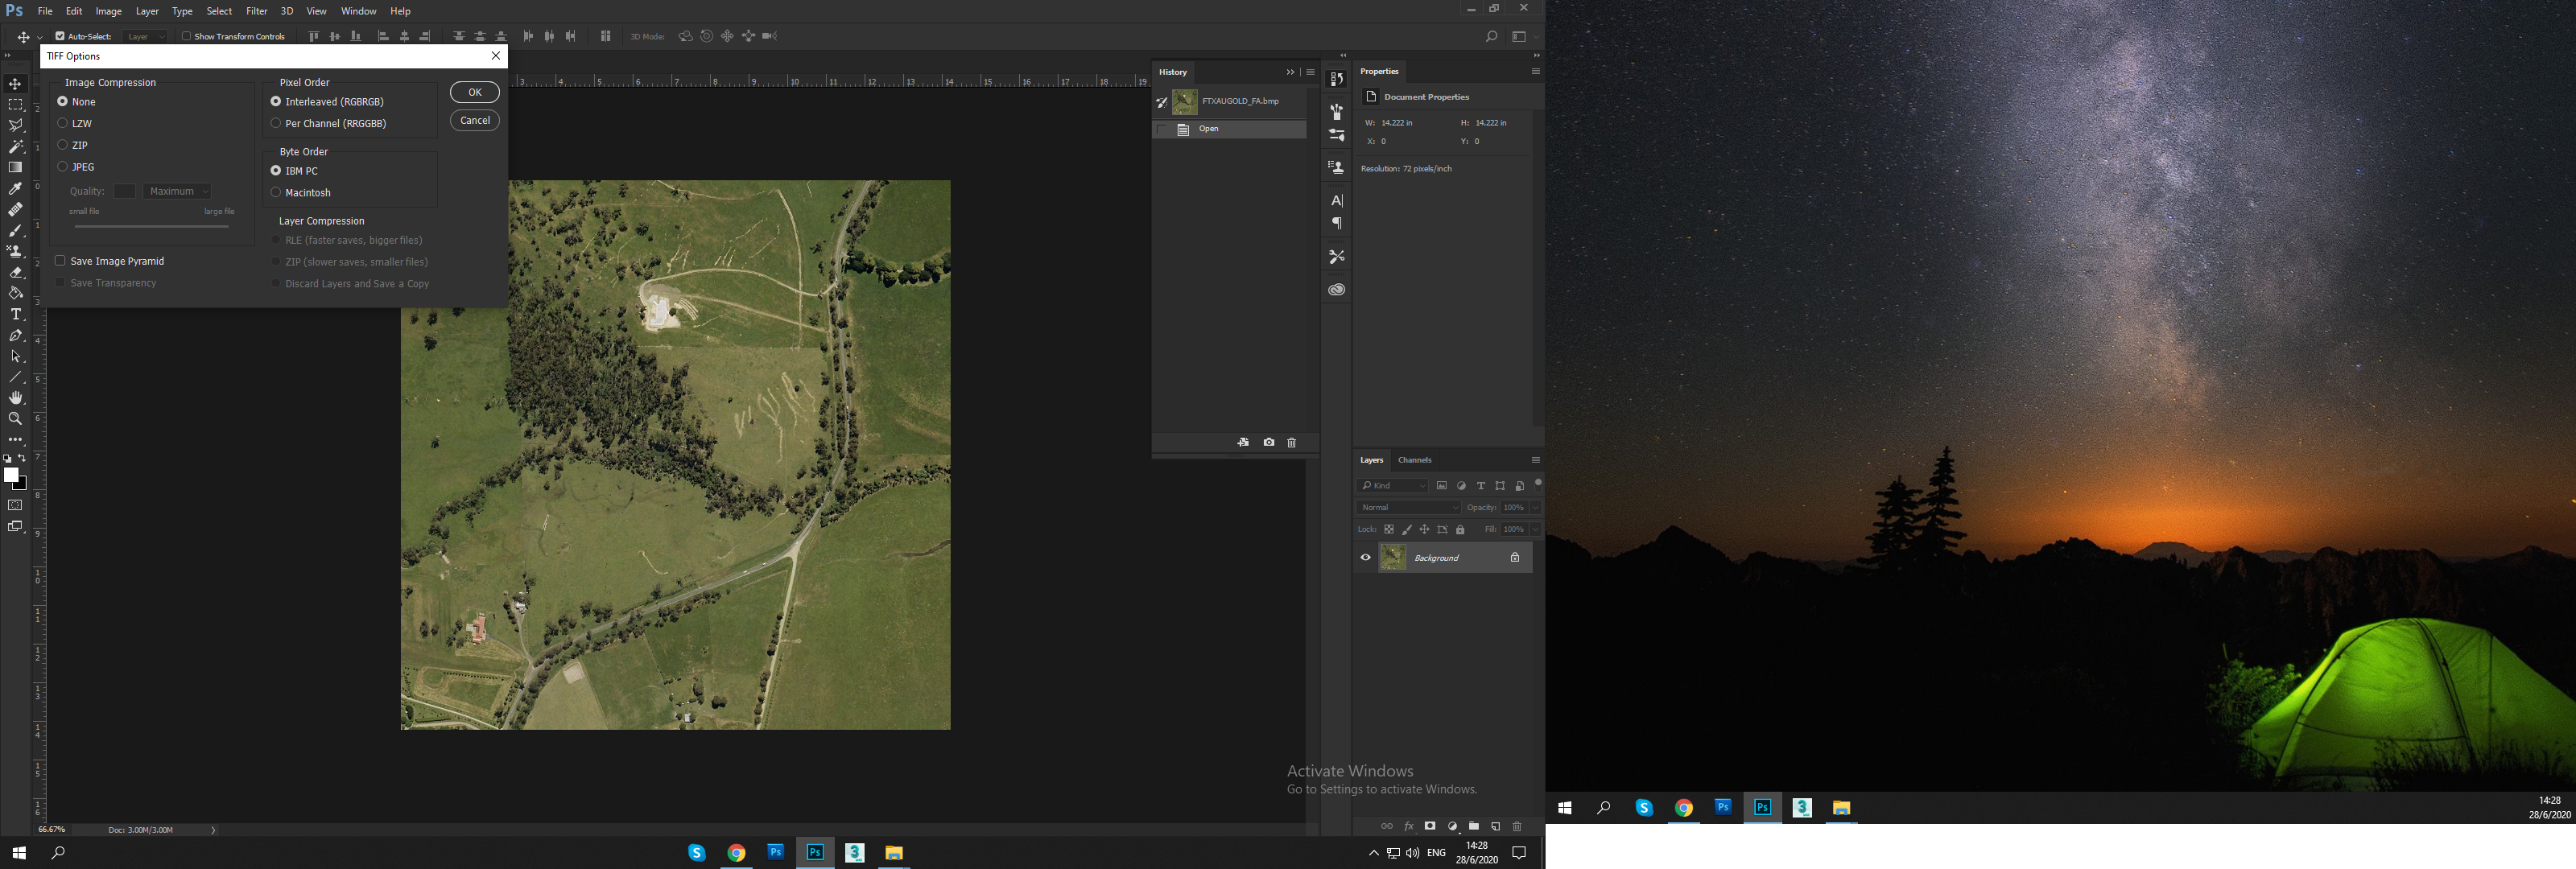Viewport: 2576px width, 869px height.
Task: Confirm TIFF Options with OK
Action: click(475, 92)
